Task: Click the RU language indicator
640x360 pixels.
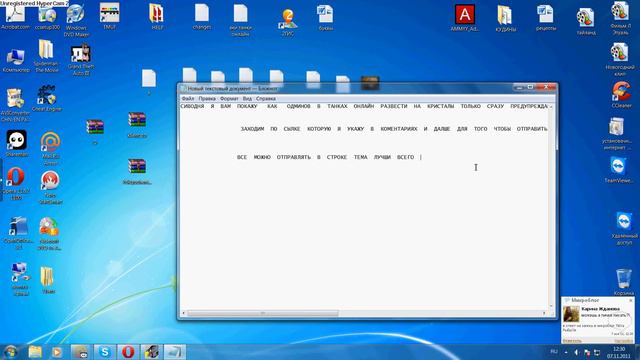Action: tap(554, 351)
